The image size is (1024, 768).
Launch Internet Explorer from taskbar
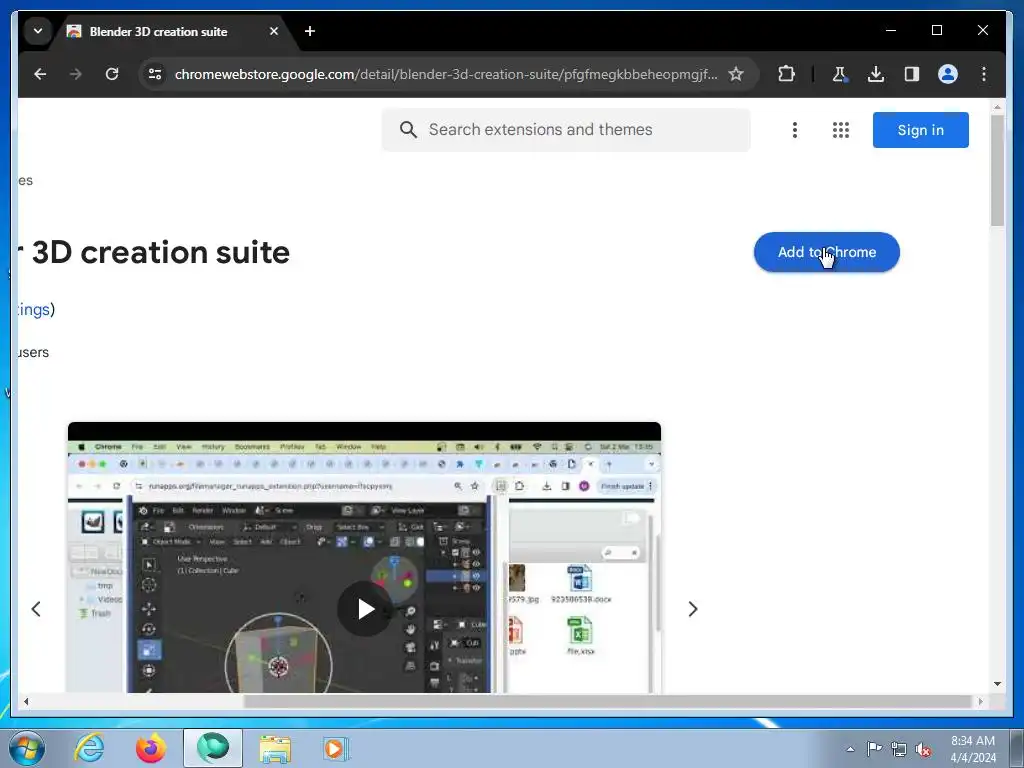pos(89,748)
